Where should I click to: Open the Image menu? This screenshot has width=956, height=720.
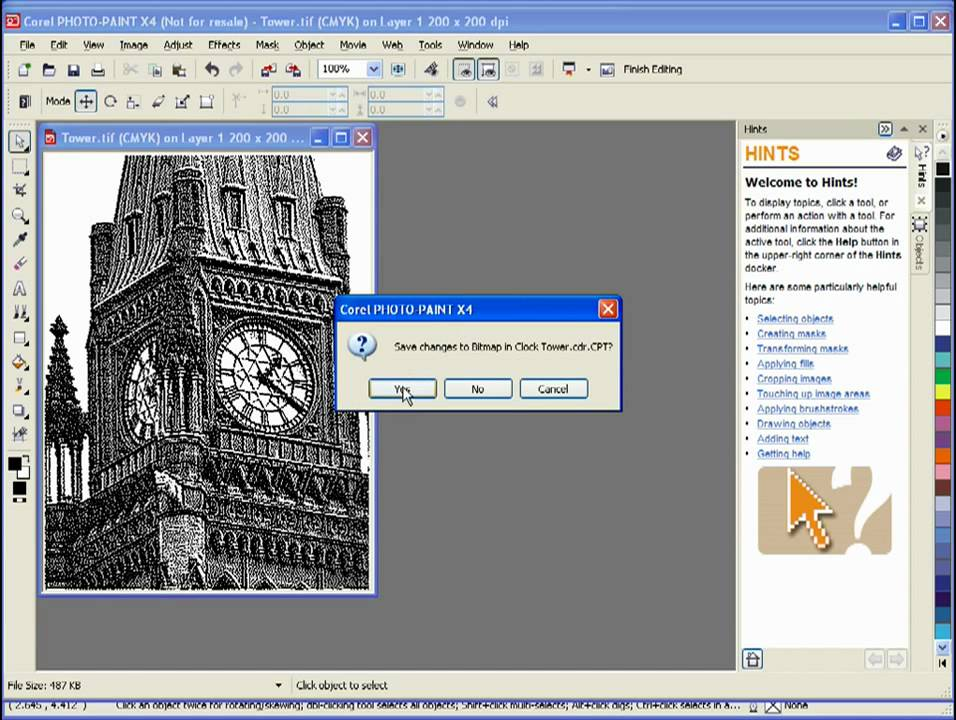(x=134, y=45)
